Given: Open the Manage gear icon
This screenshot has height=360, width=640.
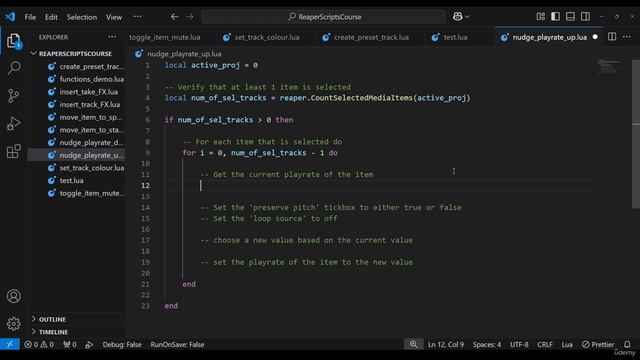Looking at the screenshot, I should tap(13, 324).
